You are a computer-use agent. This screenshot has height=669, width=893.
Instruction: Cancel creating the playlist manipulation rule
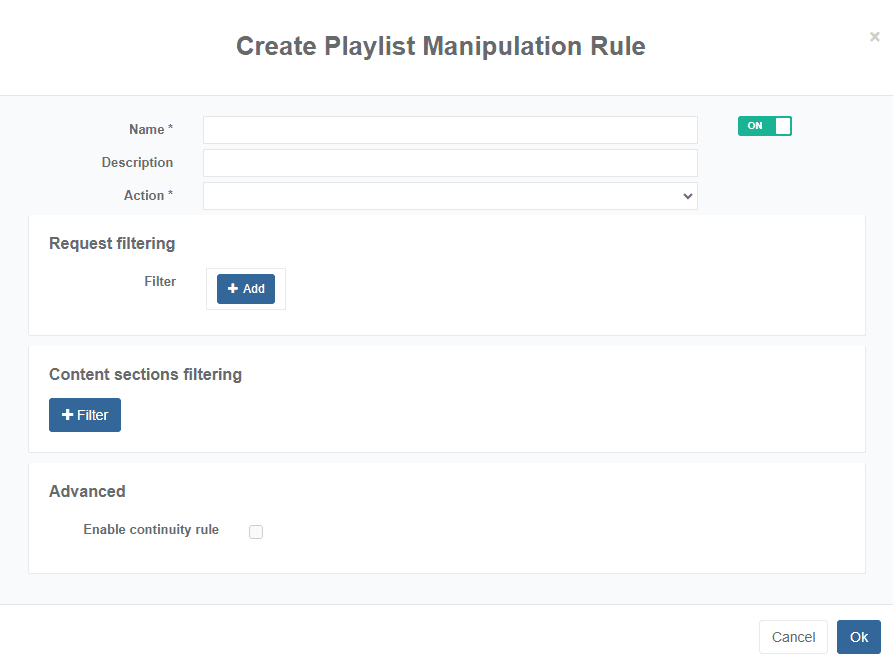click(x=793, y=637)
